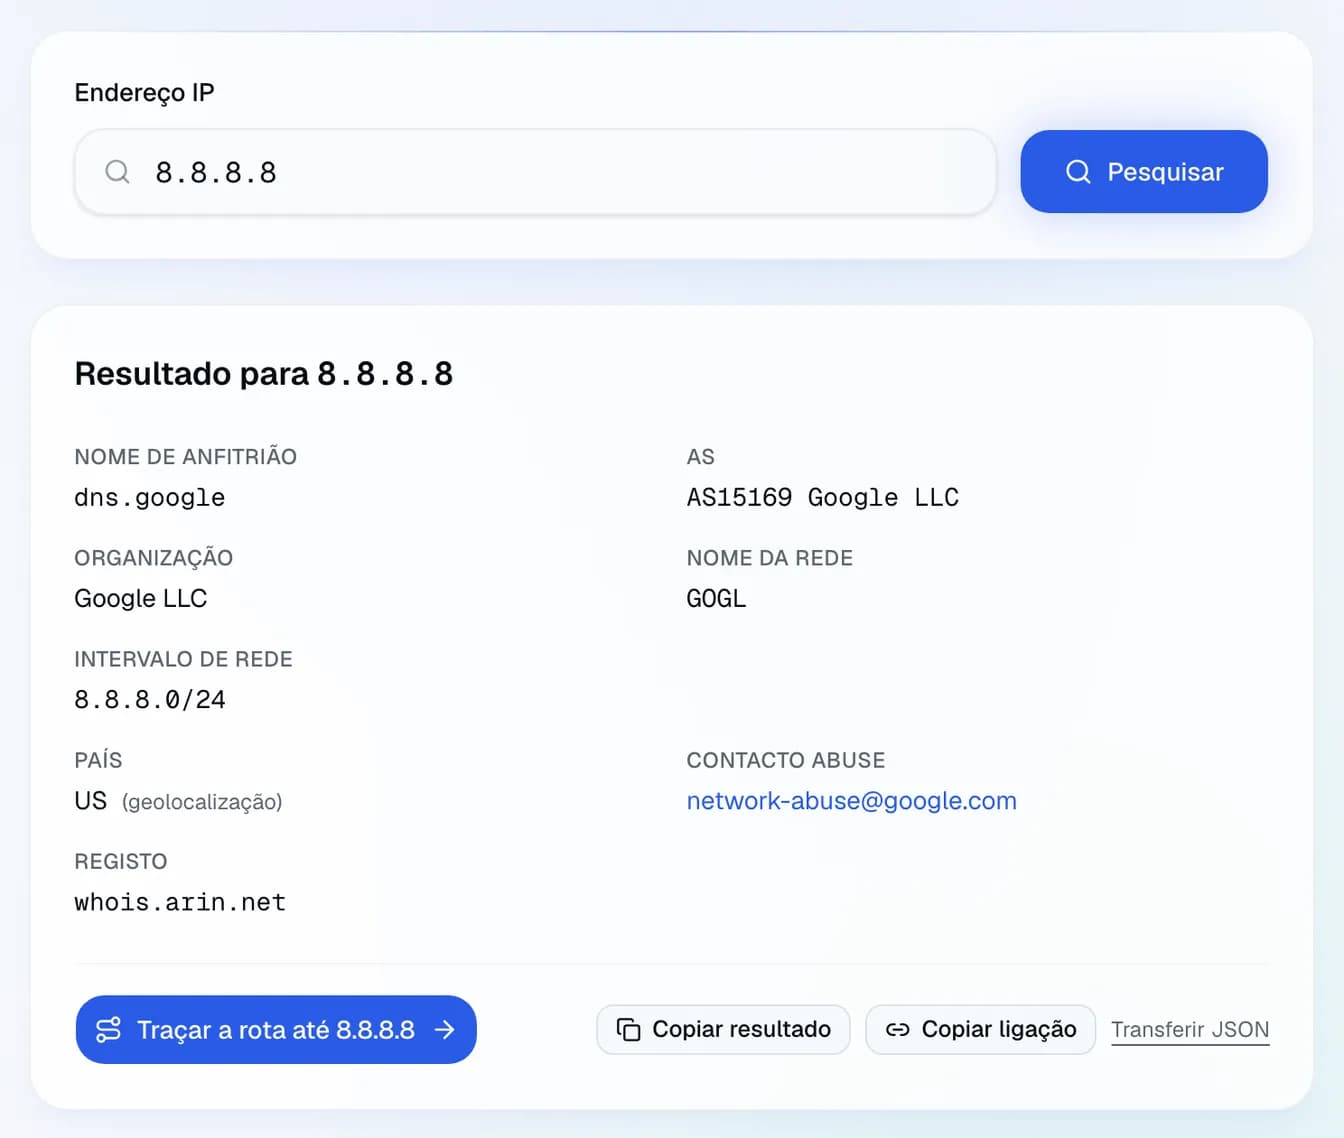1344x1138 pixels.
Task: Click the INTERVALO DE REDE label
Action: [183, 659]
